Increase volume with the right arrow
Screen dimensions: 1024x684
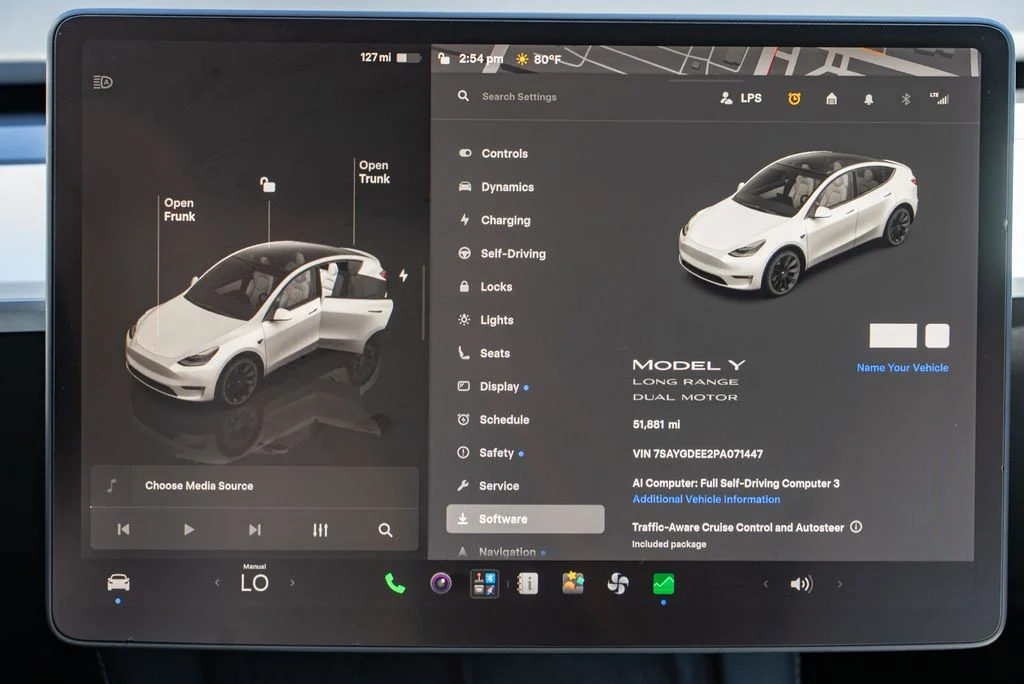[x=840, y=584]
